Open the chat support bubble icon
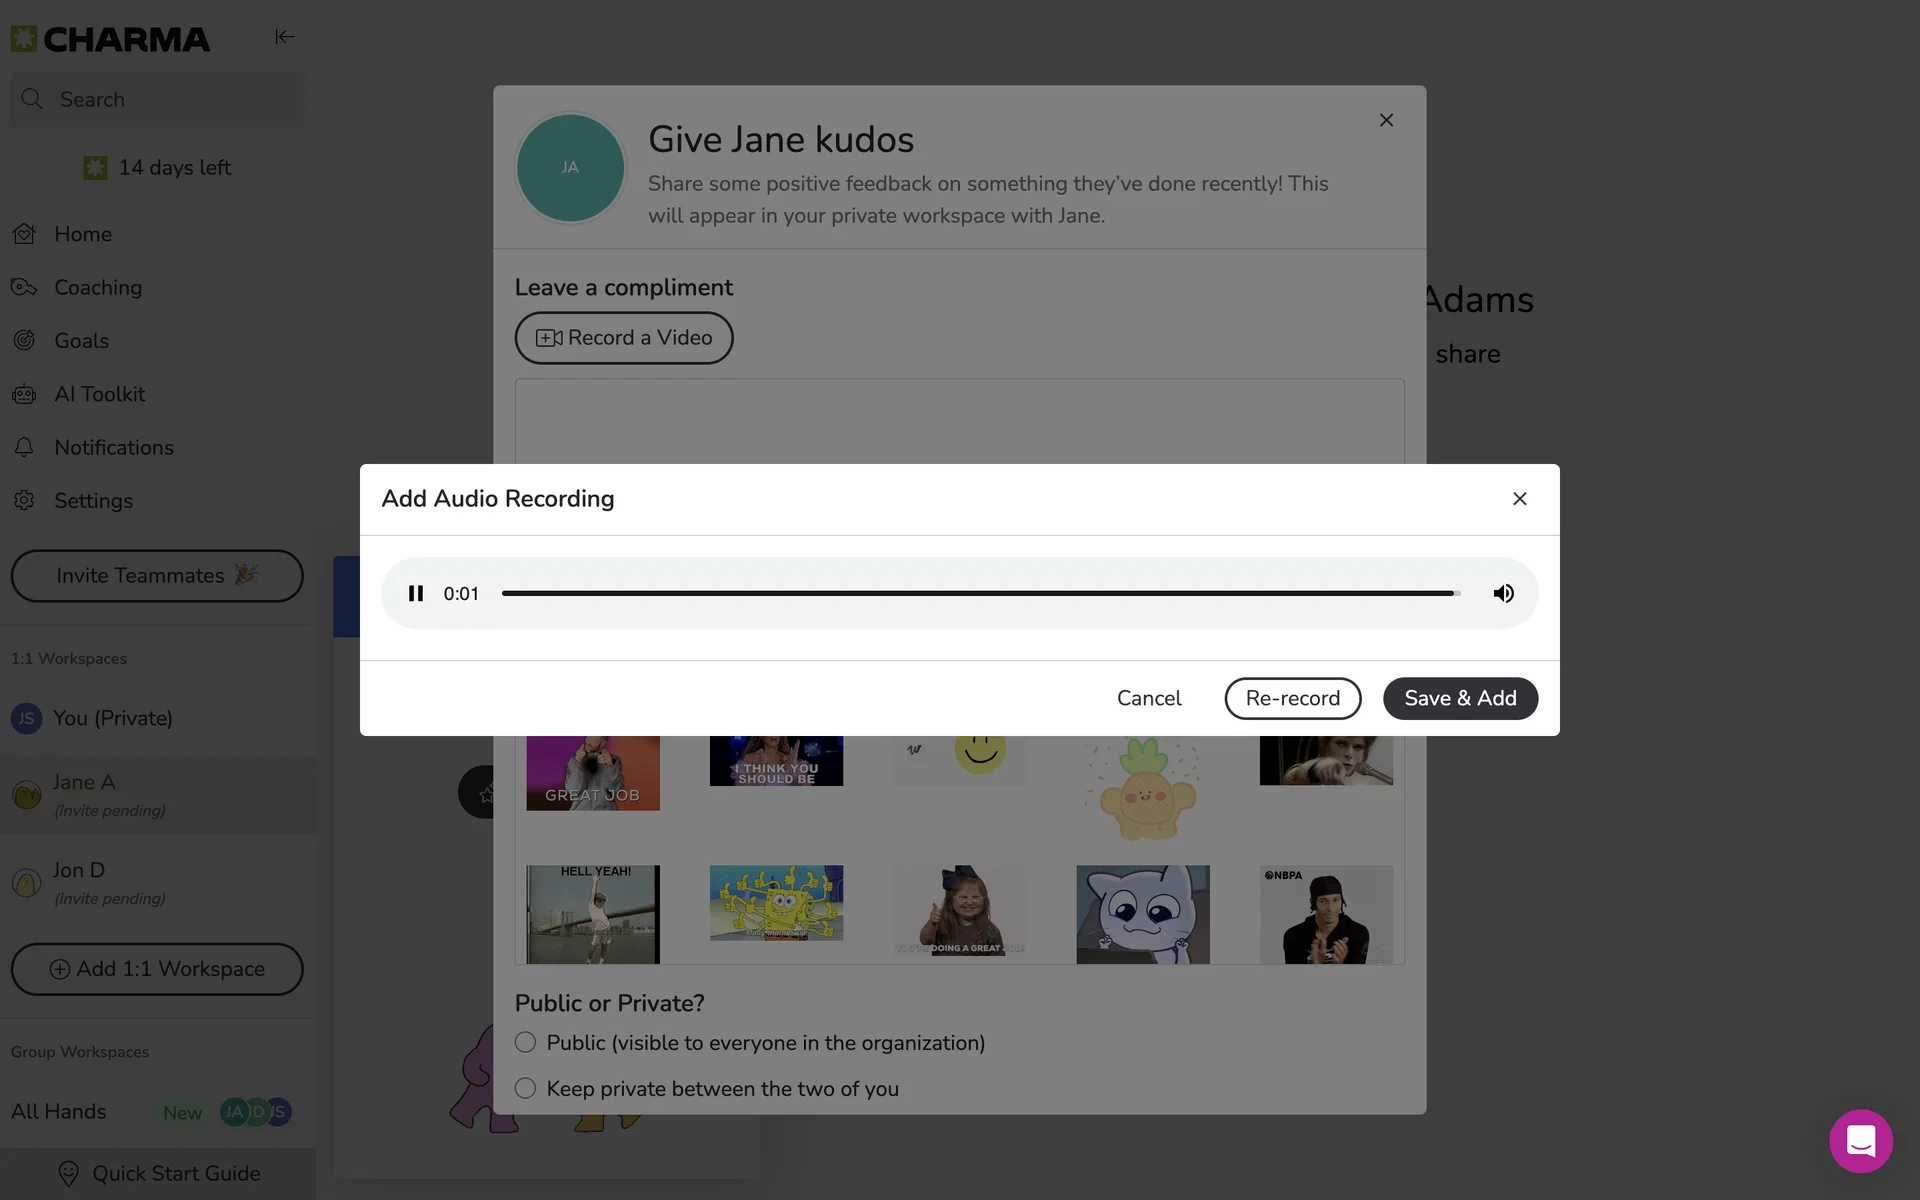 pos(1860,1140)
